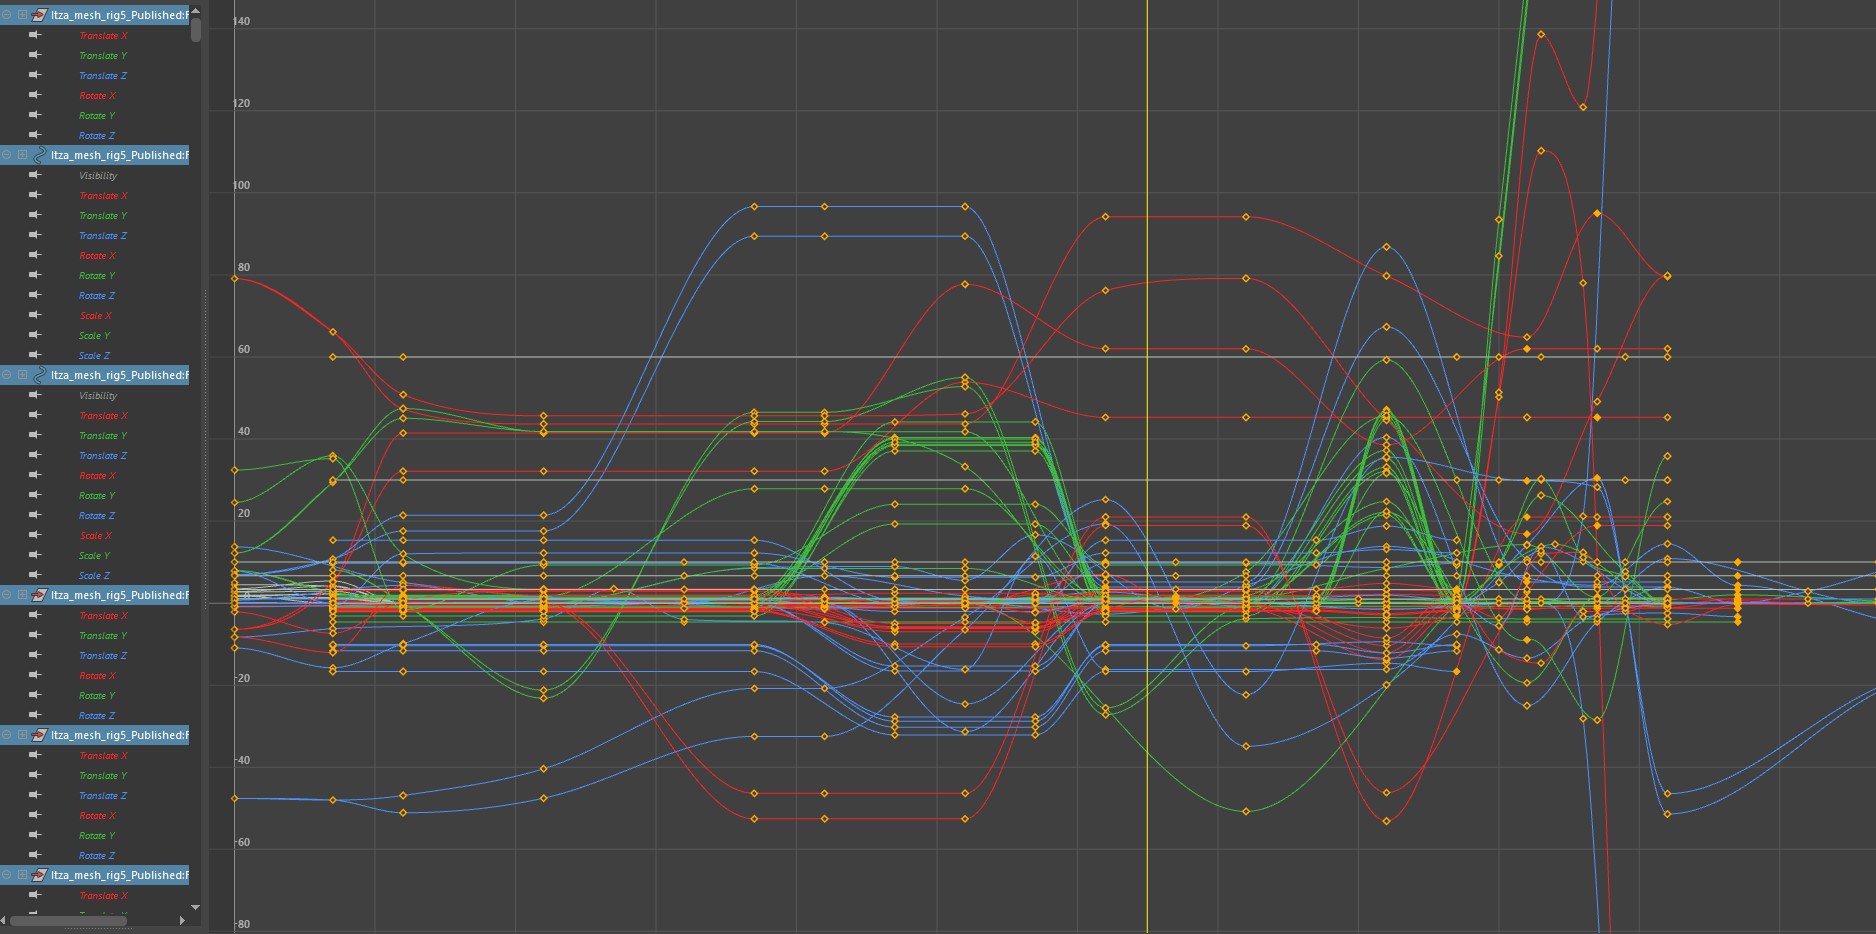This screenshot has width=1876, height=934.
Task: Click the outliner's scroll-down arrow
Action: click(x=195, y=907)
